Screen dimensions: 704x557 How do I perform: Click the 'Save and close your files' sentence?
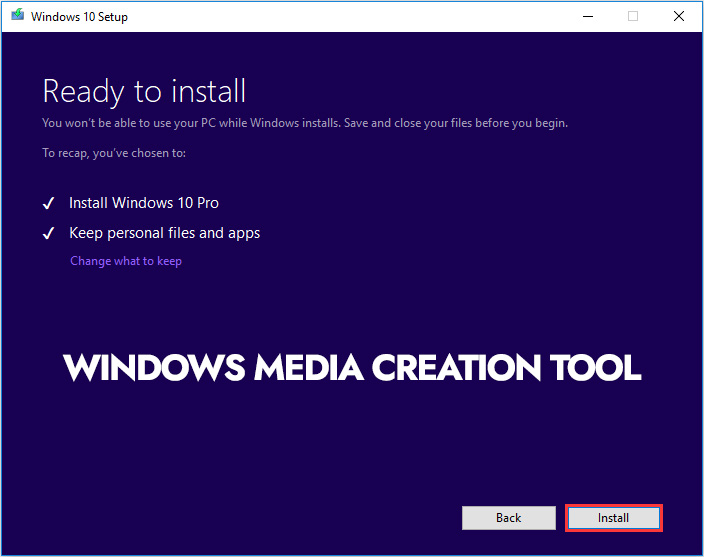pos(464,123)
